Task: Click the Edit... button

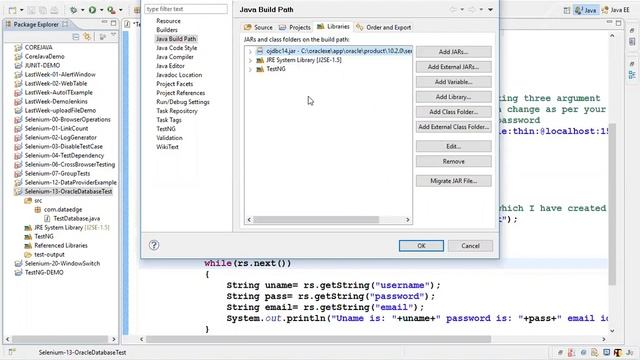Action: pos(453,146)
